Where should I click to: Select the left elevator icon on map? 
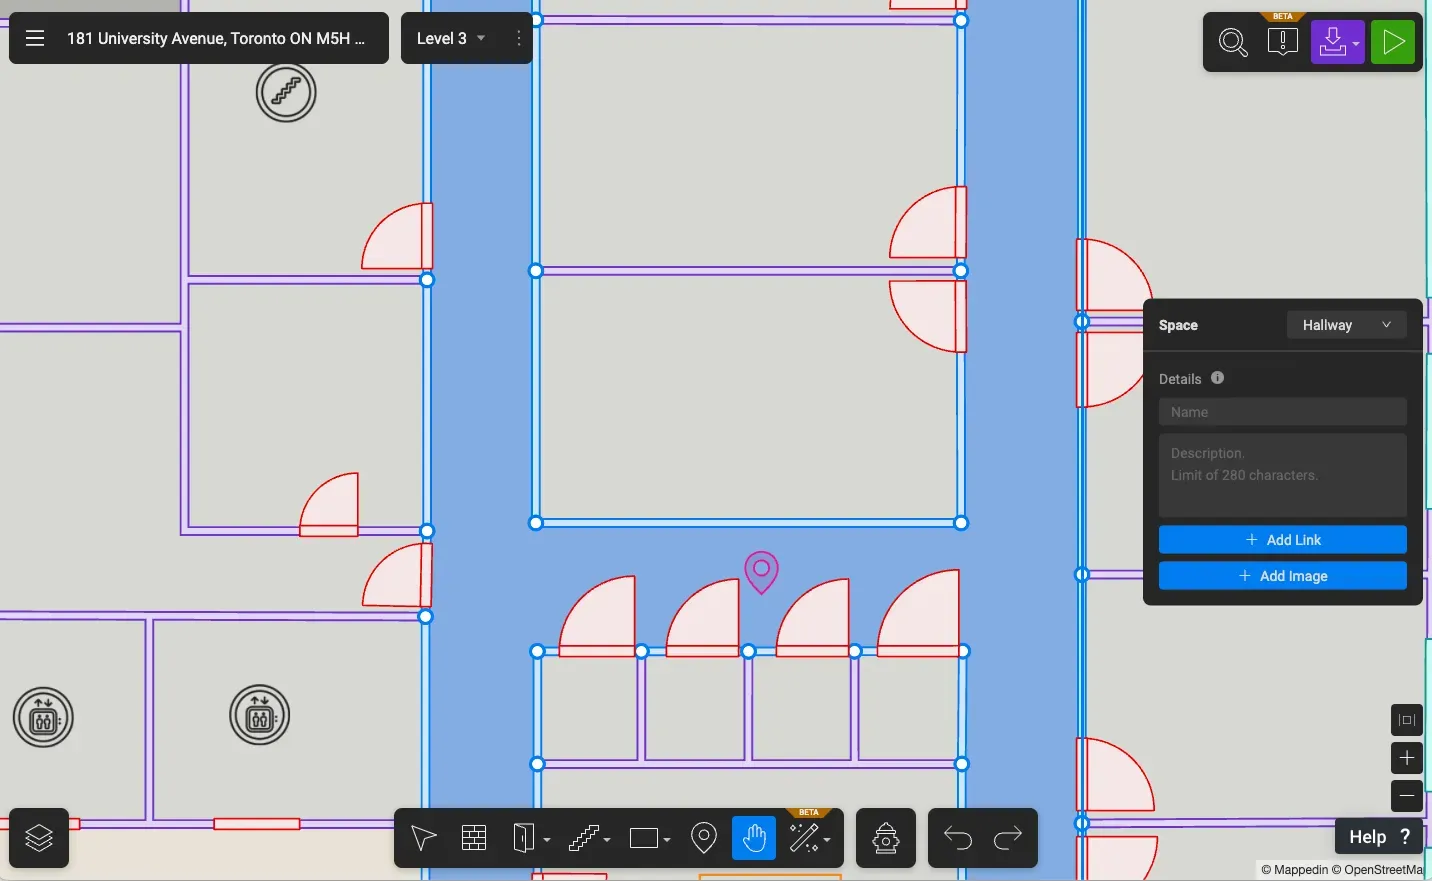(43, 717)
